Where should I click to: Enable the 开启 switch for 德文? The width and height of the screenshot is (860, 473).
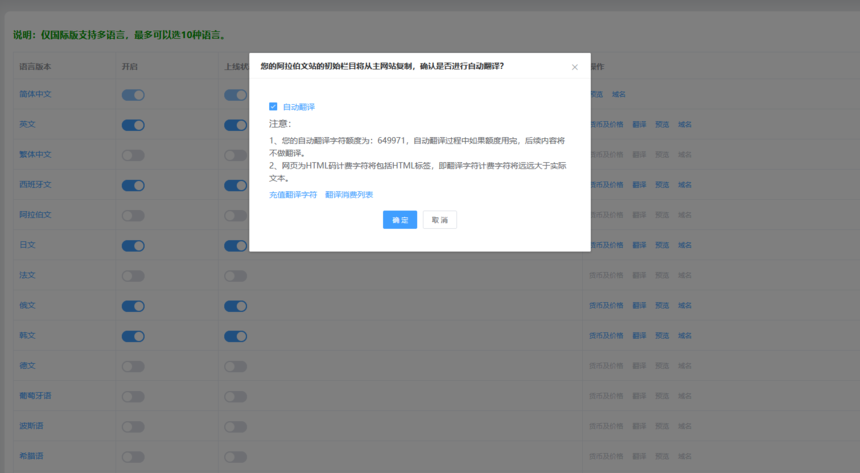(133, 367)
